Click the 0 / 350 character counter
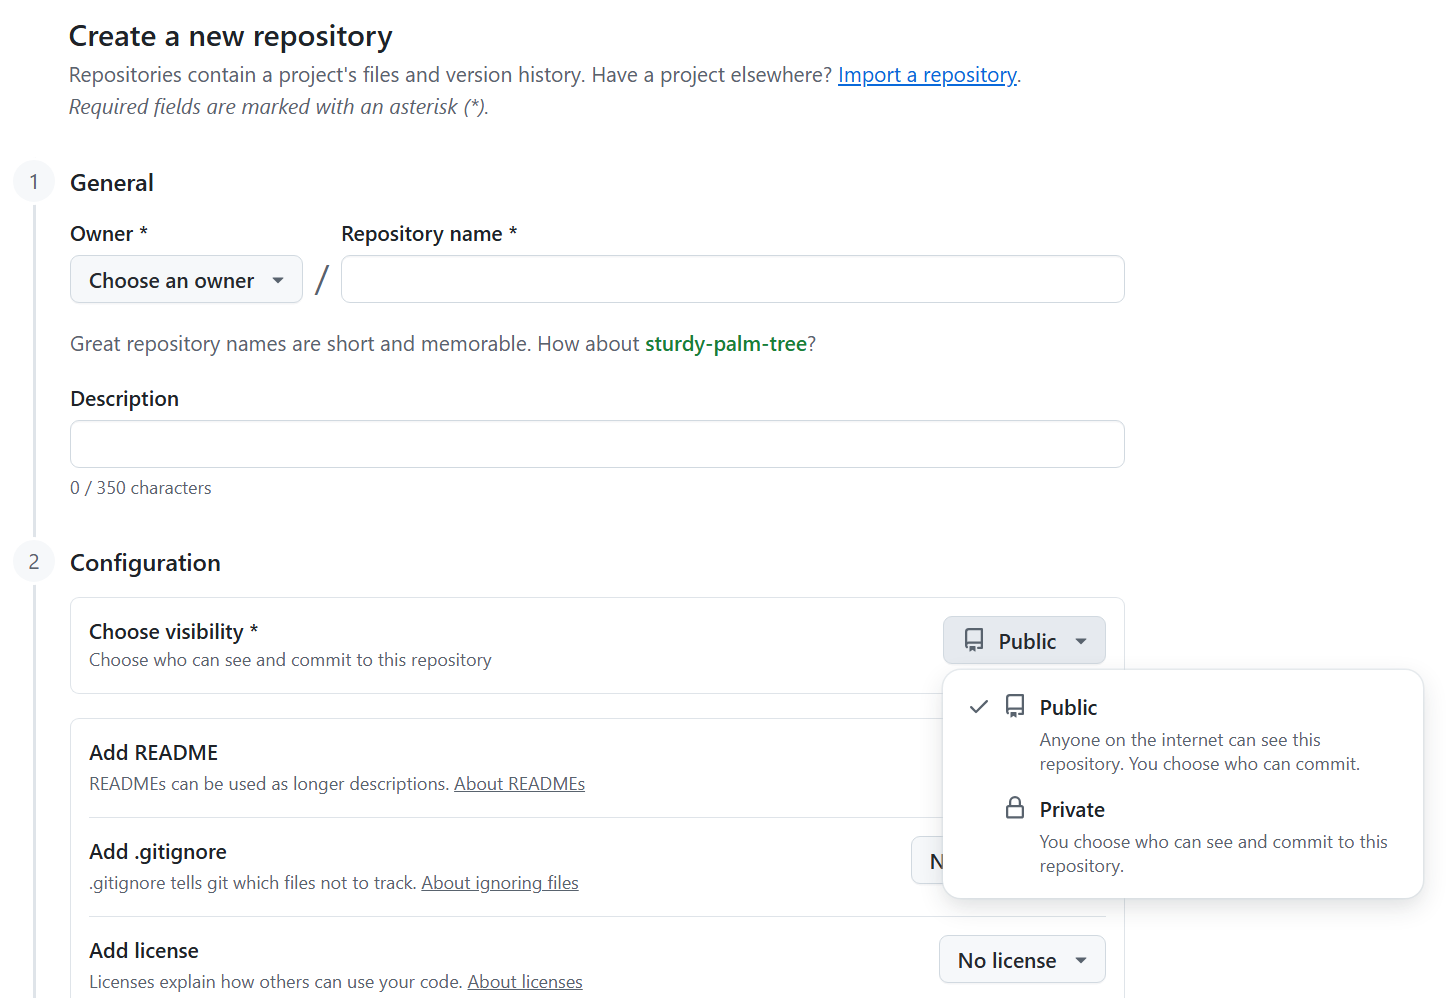Screen dimensions: 1456x998 141,487
